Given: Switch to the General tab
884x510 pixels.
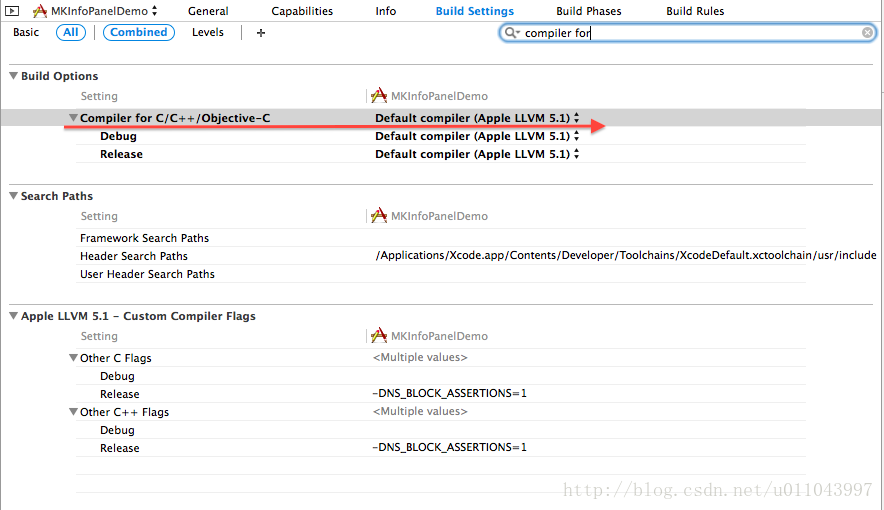Looking at the screenshot, I should tap(208, 11).
